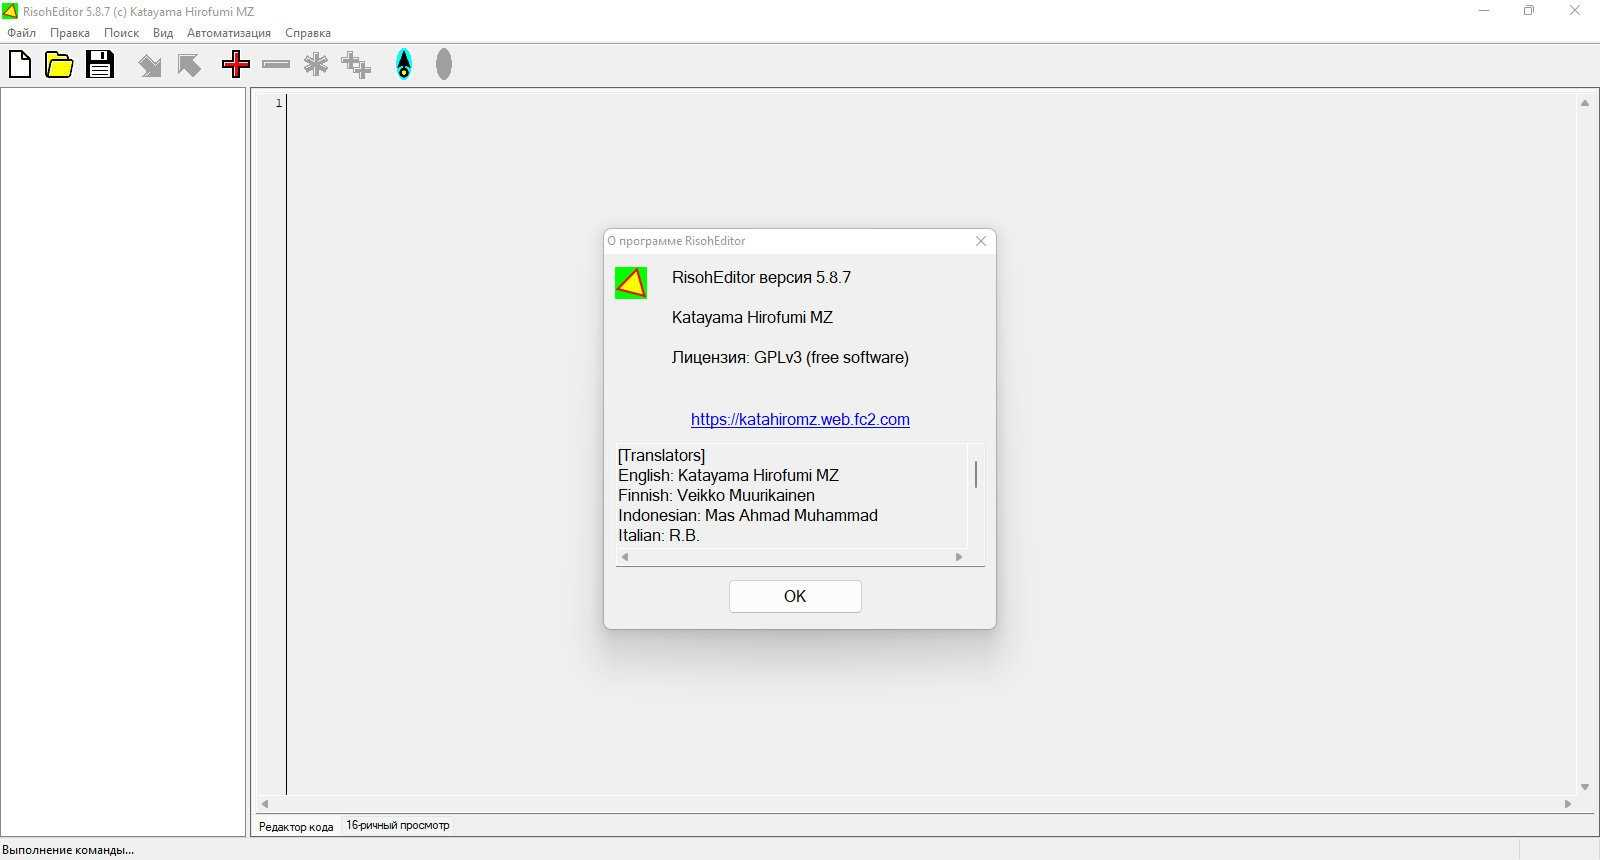Click 'Italian: R.B.' line
Image resolution: width=1600 pixels, height=860 pixels.
(x=659, y=536)
